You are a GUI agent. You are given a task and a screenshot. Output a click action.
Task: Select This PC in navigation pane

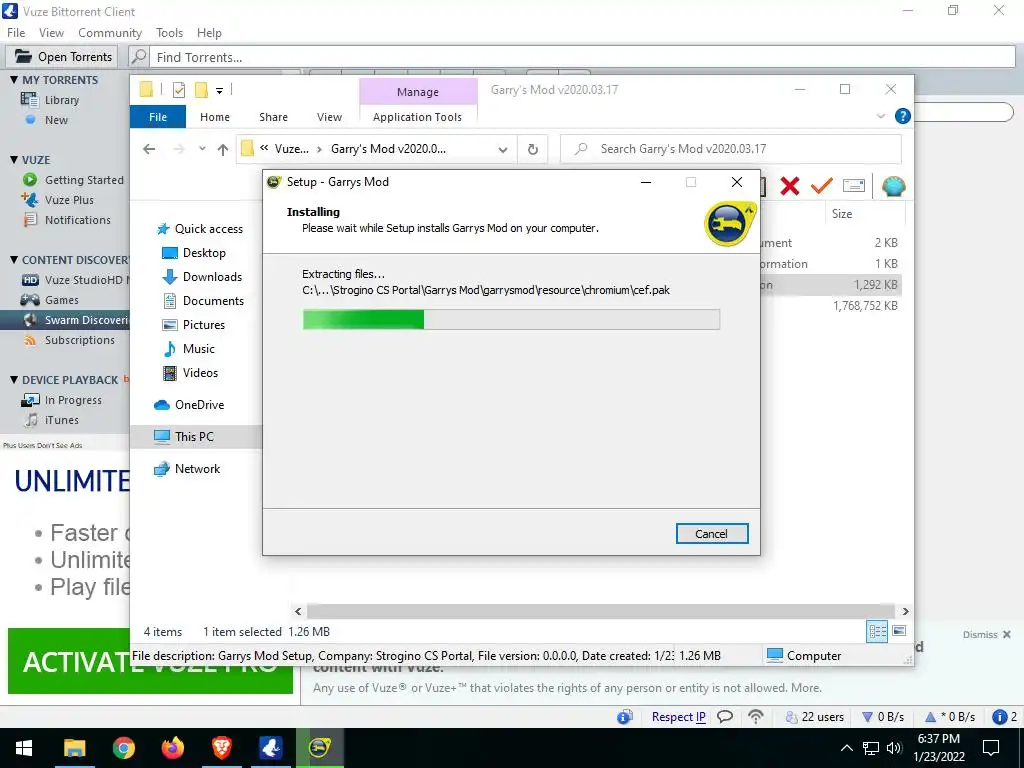click(195, 437)
